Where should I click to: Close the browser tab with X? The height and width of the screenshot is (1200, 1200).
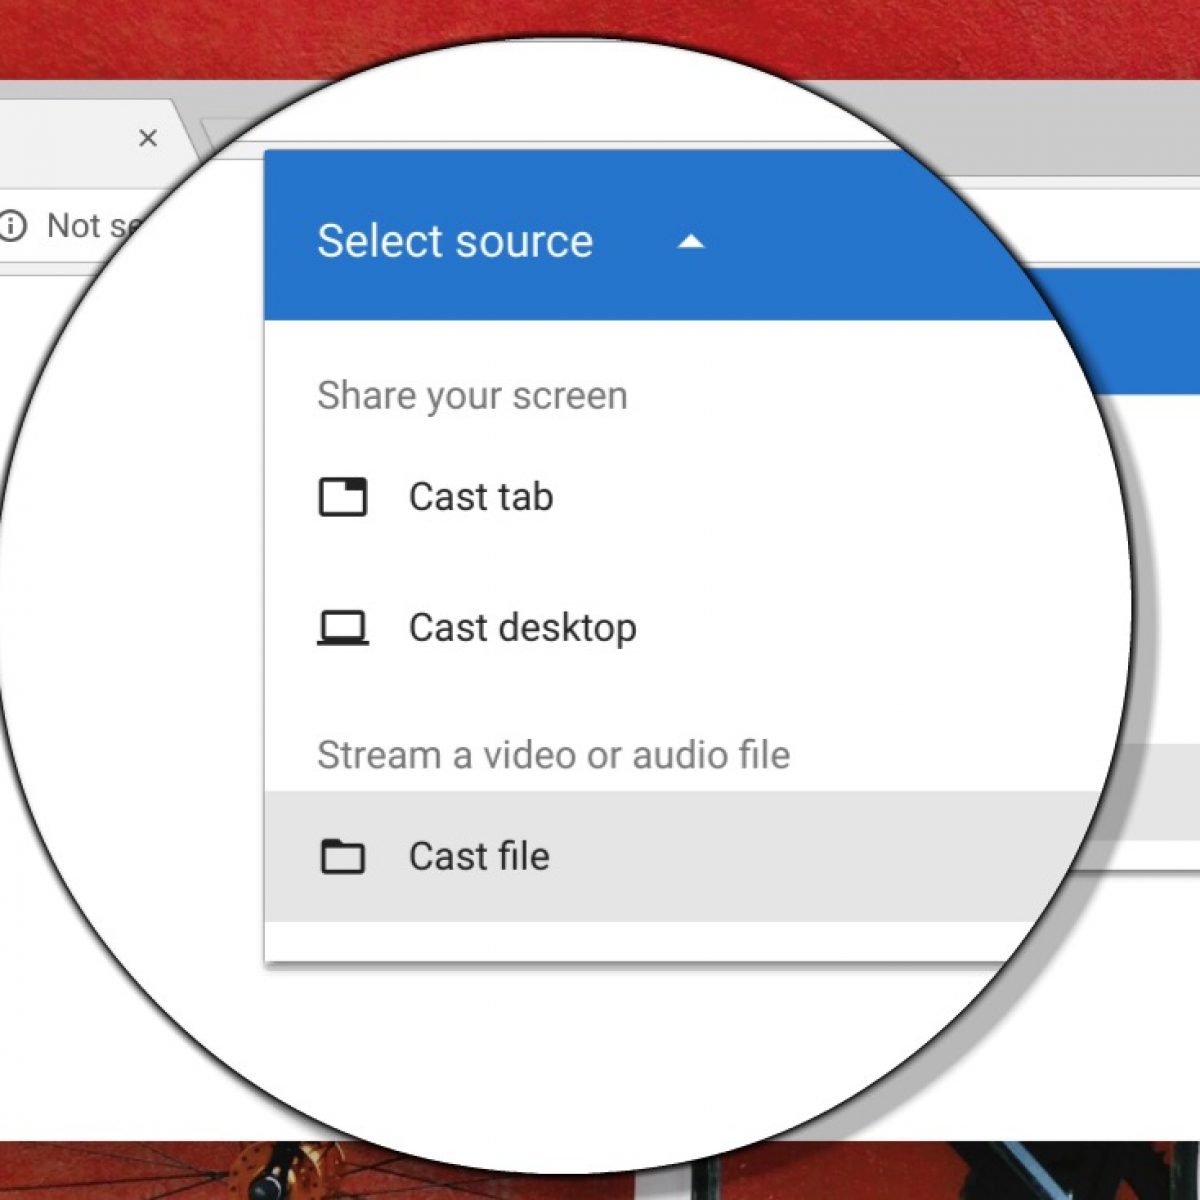[x=148, y=138]
